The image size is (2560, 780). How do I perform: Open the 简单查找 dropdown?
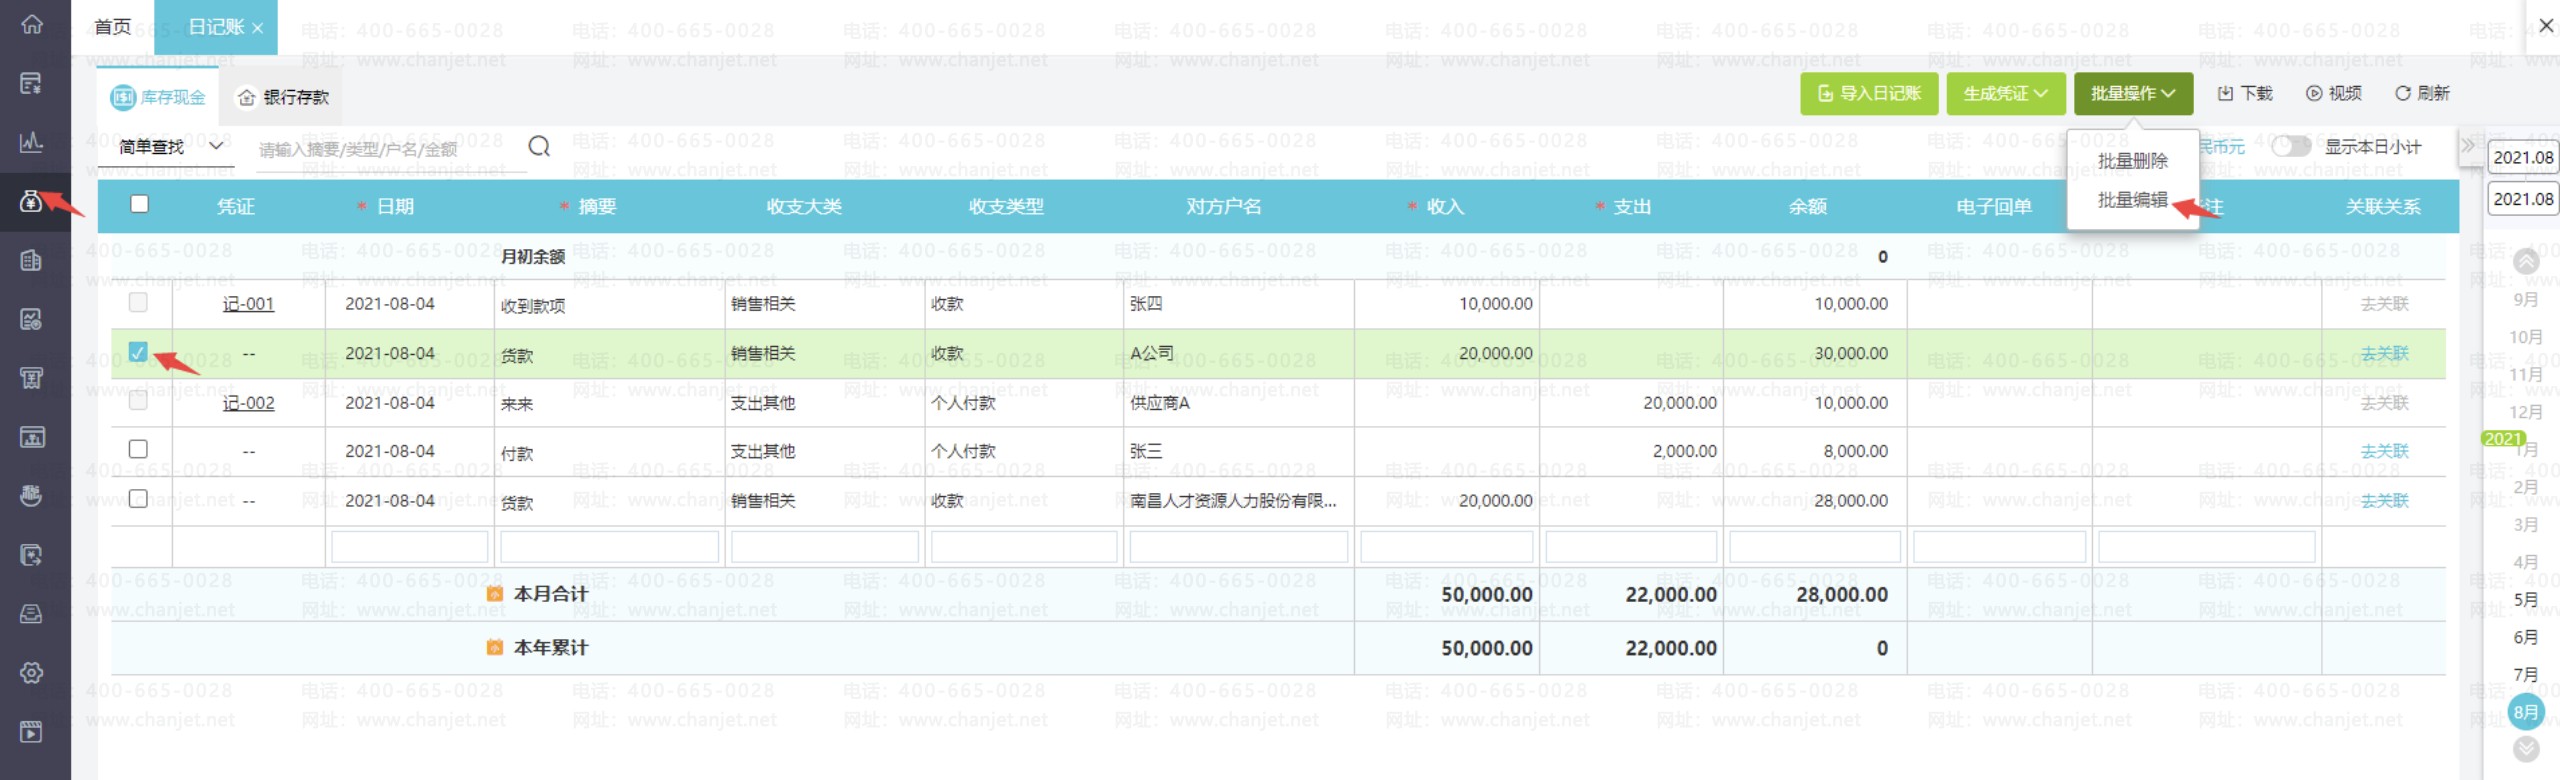(170, 147)
